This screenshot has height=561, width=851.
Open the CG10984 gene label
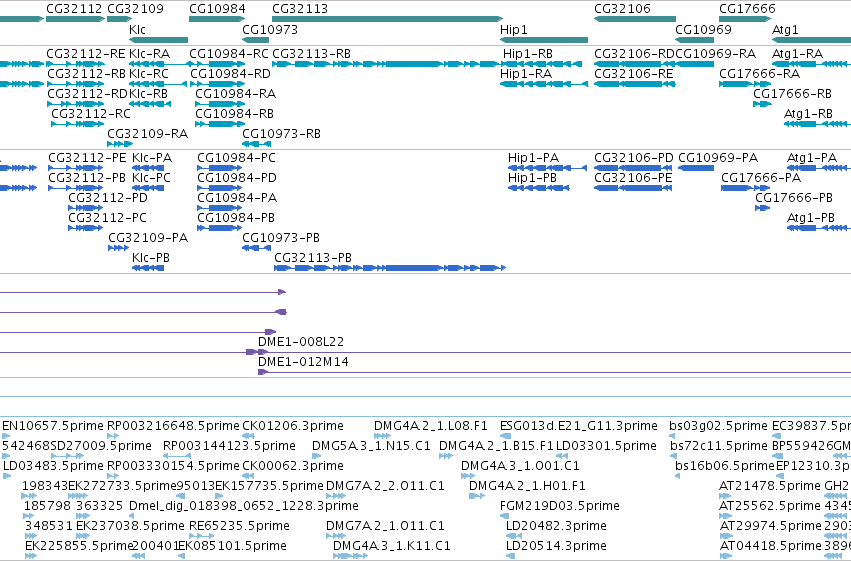coord(217,9)
